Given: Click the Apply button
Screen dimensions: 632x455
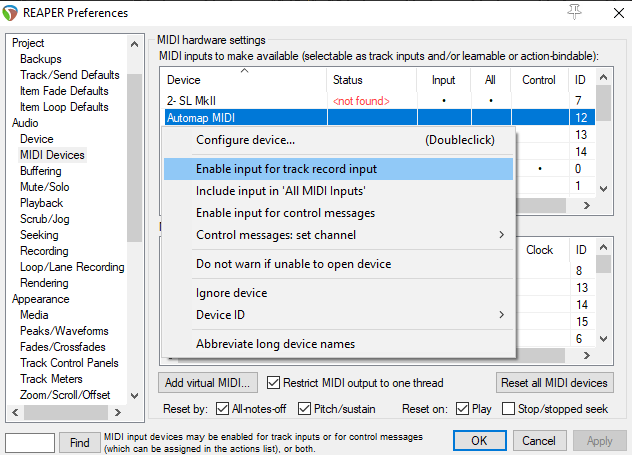Looking at the screenshot, I should click(x=599, y=440).
